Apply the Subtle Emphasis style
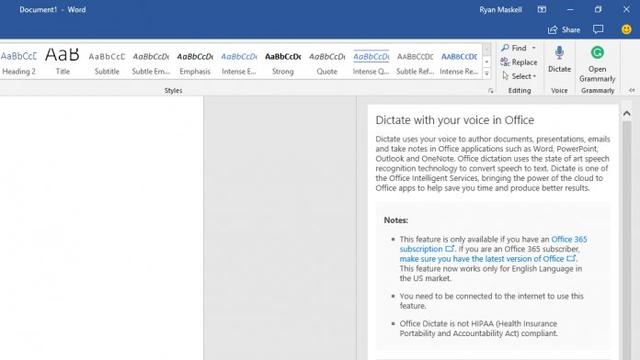Image resolution: width=640 pixels, height=360 pixels. tap(151, 62)
